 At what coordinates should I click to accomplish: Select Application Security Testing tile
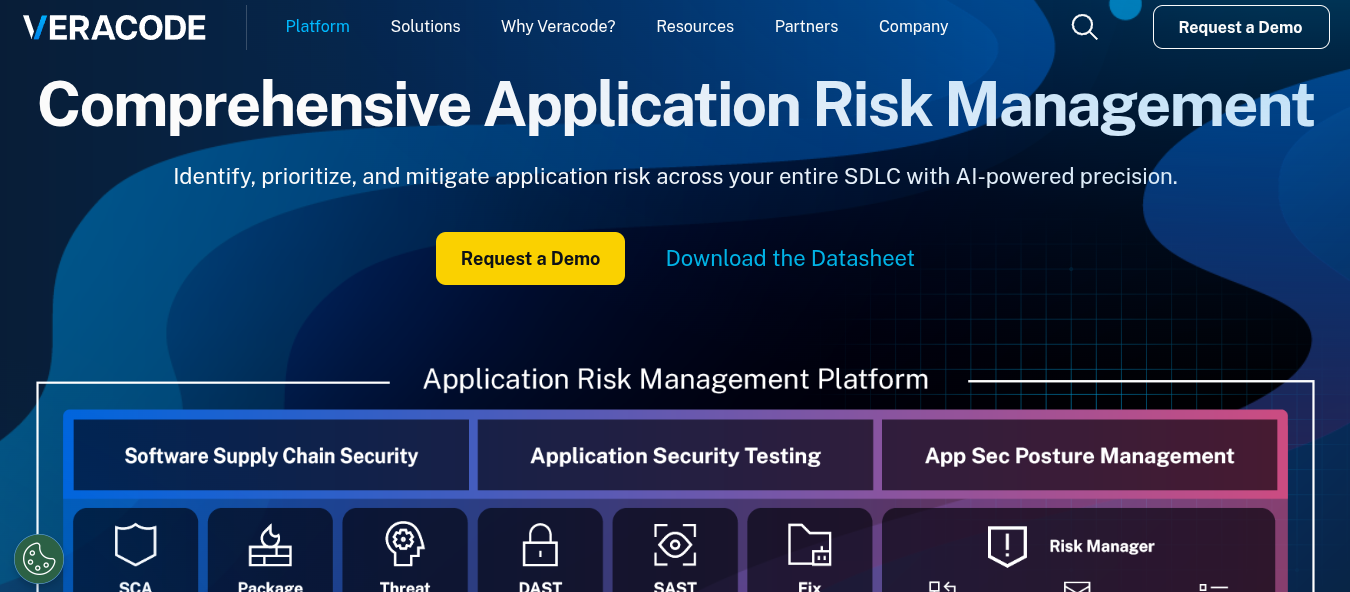(x=675, y=456)
